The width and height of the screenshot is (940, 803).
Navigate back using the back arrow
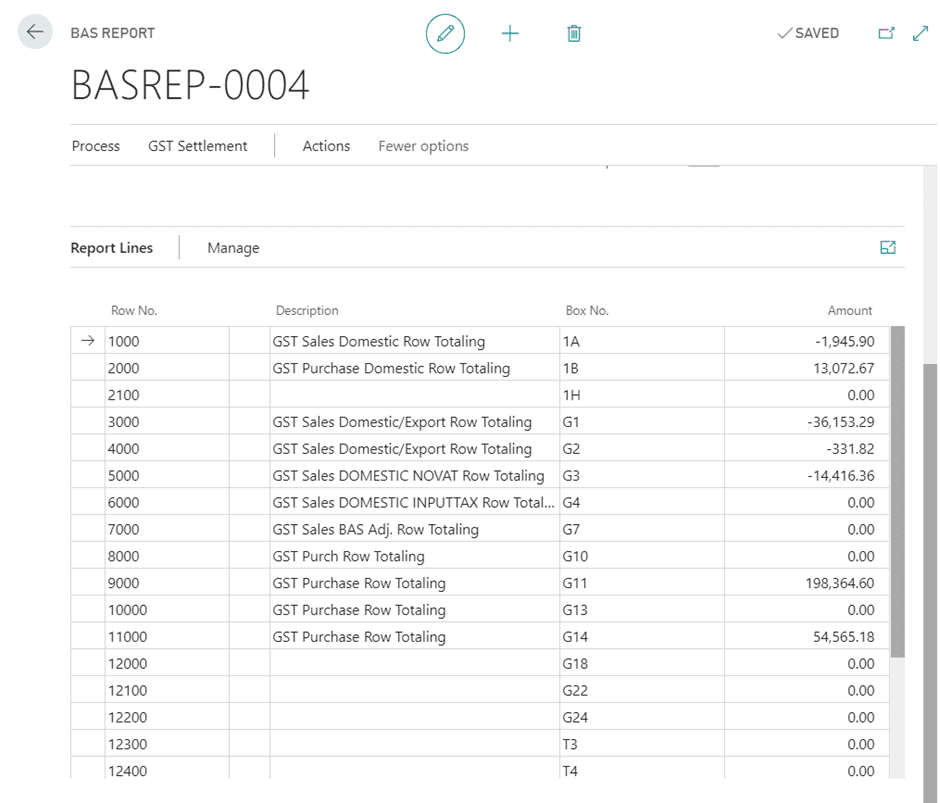(34, 31)
